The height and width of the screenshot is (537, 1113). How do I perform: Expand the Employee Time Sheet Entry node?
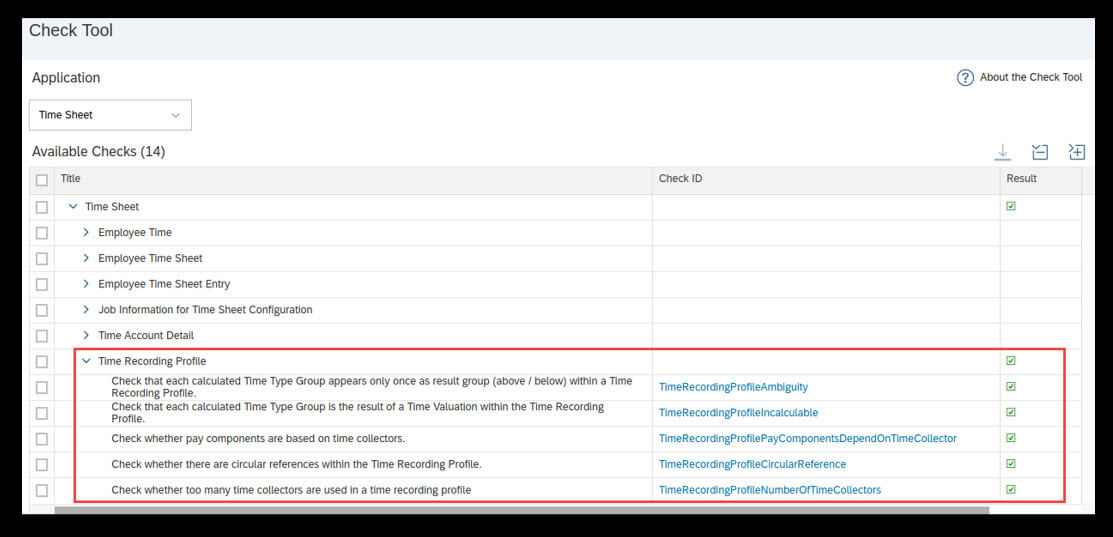[x=87, y=284]
